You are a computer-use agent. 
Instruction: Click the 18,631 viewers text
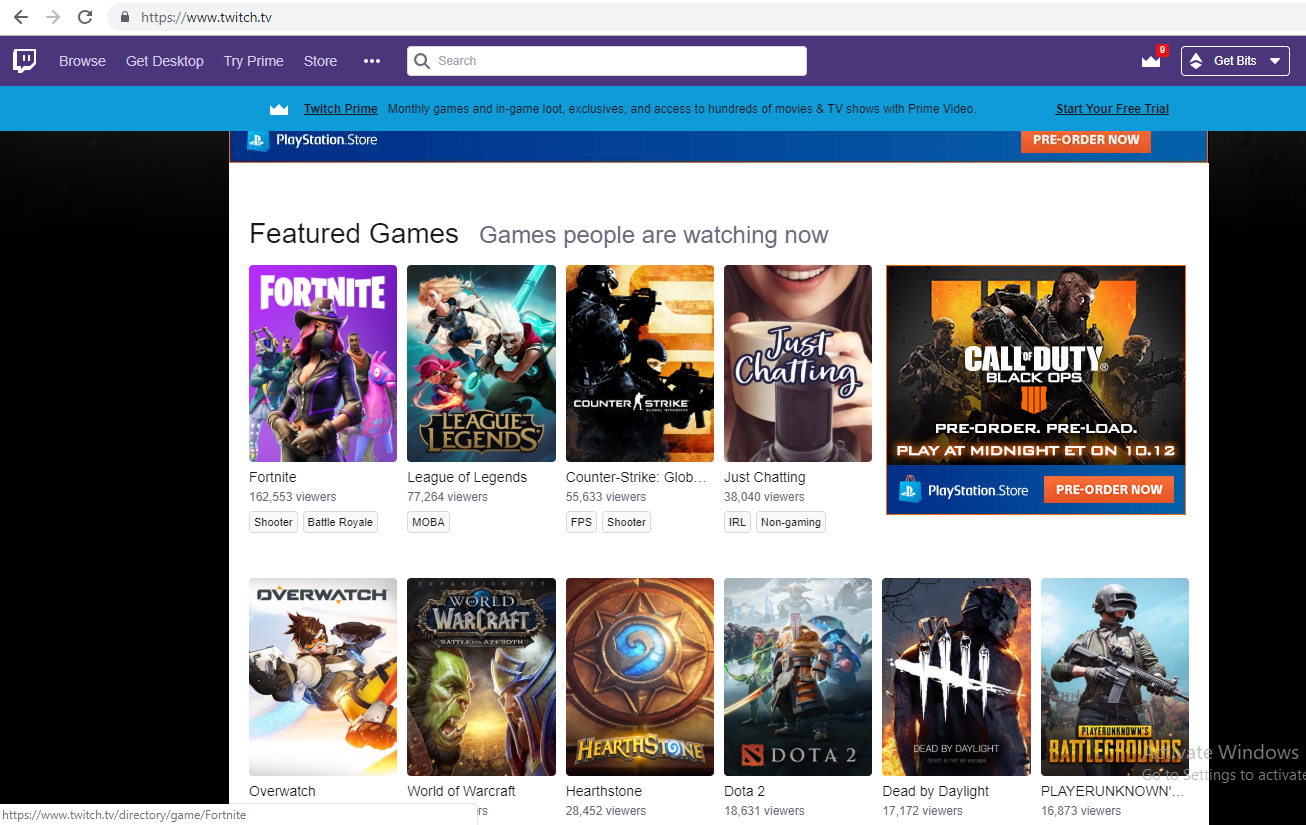coord(764,811)
